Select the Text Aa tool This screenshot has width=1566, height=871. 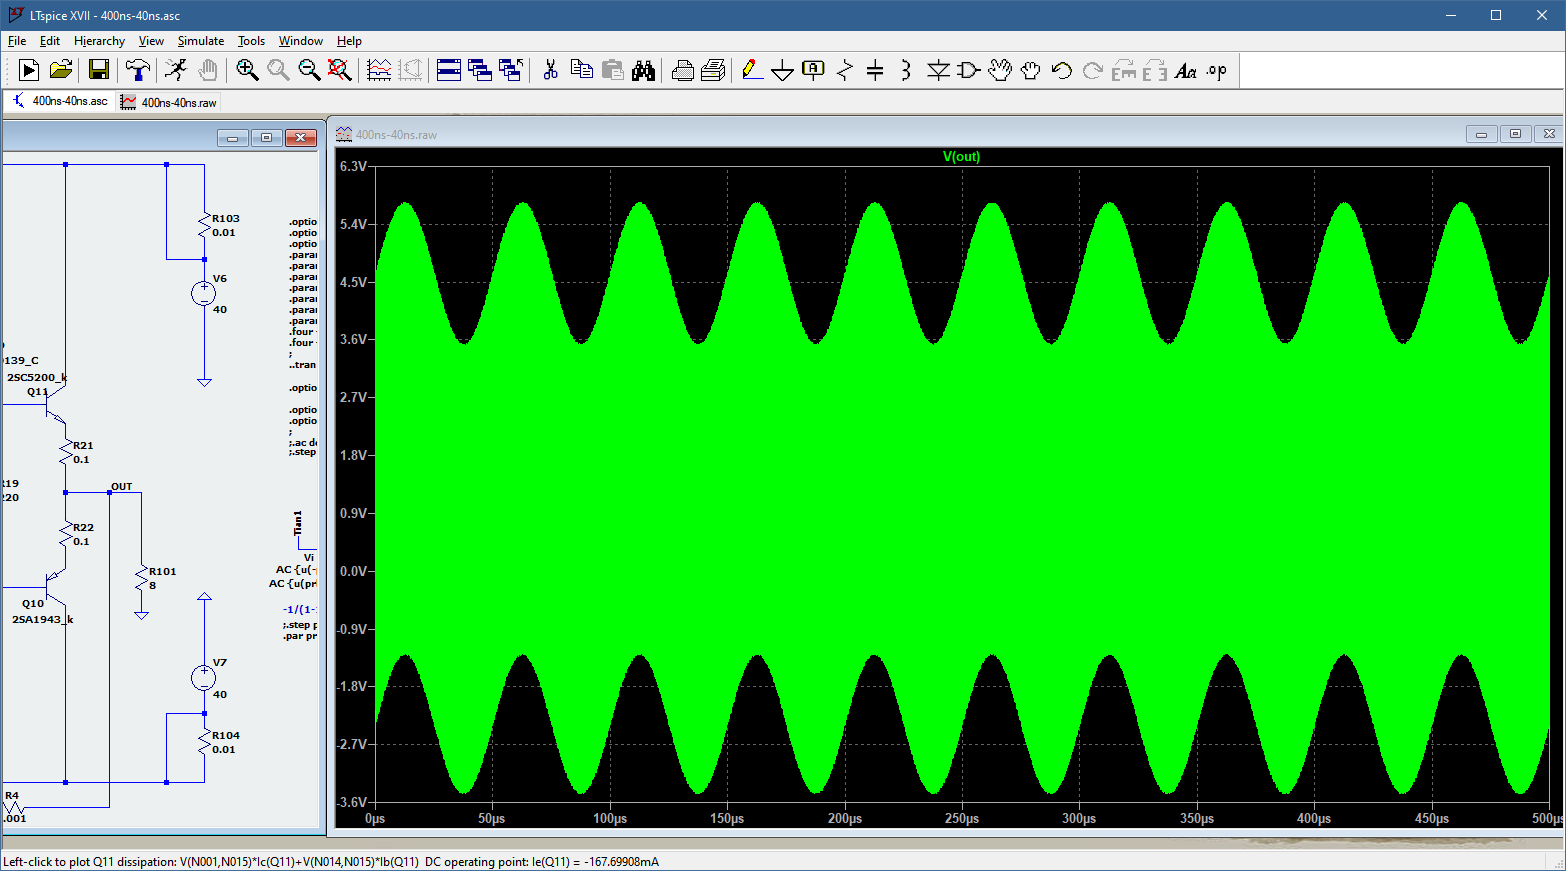point(1185,70)
